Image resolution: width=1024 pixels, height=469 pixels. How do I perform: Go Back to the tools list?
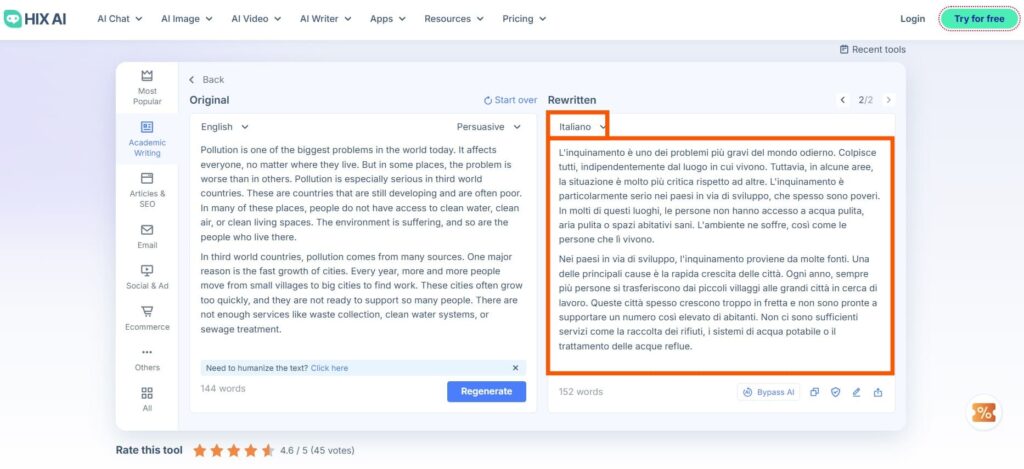(206, 80)
